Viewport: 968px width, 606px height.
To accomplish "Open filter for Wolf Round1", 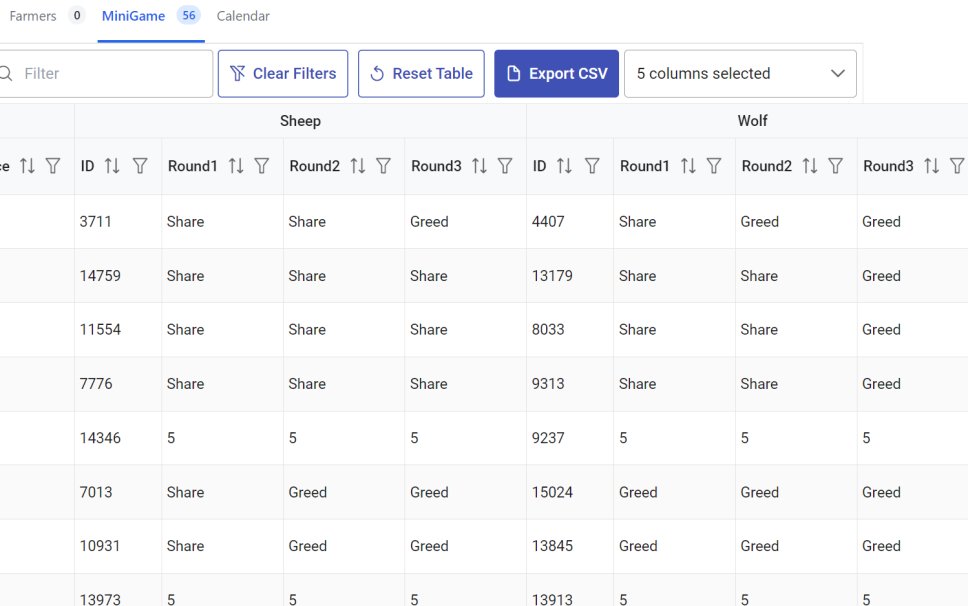I will [x=714, y=166].
